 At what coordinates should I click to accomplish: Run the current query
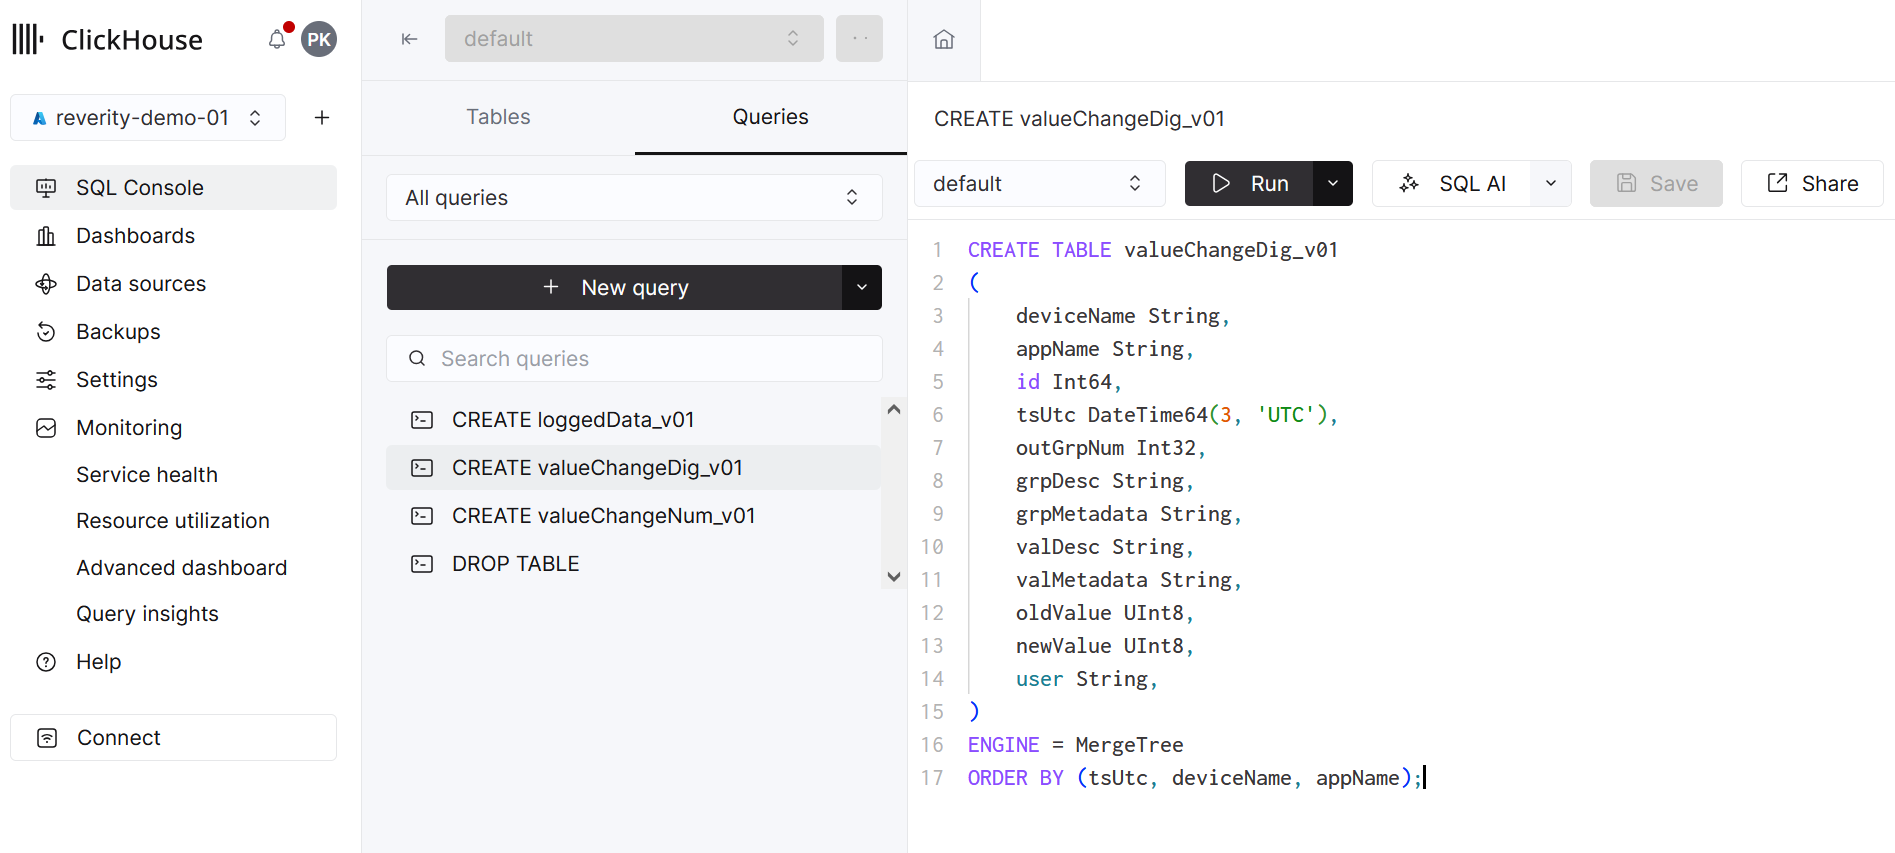1249,183
